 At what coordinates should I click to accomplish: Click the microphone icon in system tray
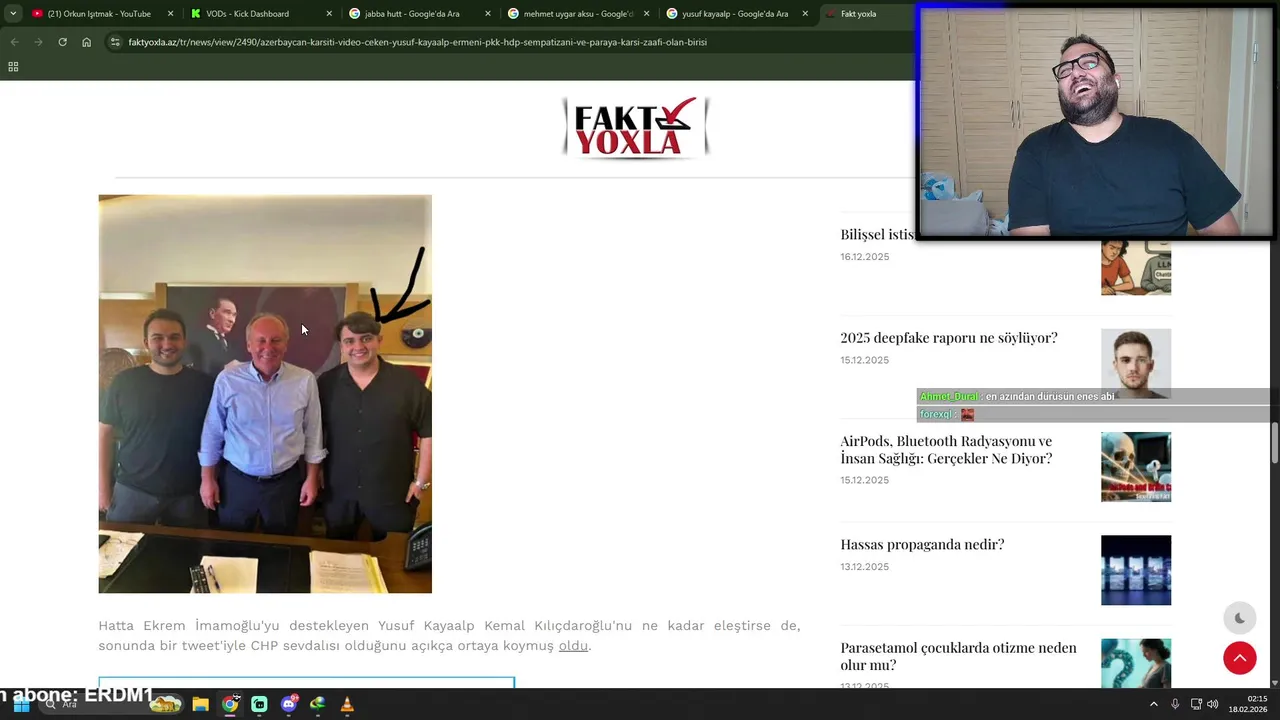click(x=1175, y=704)
